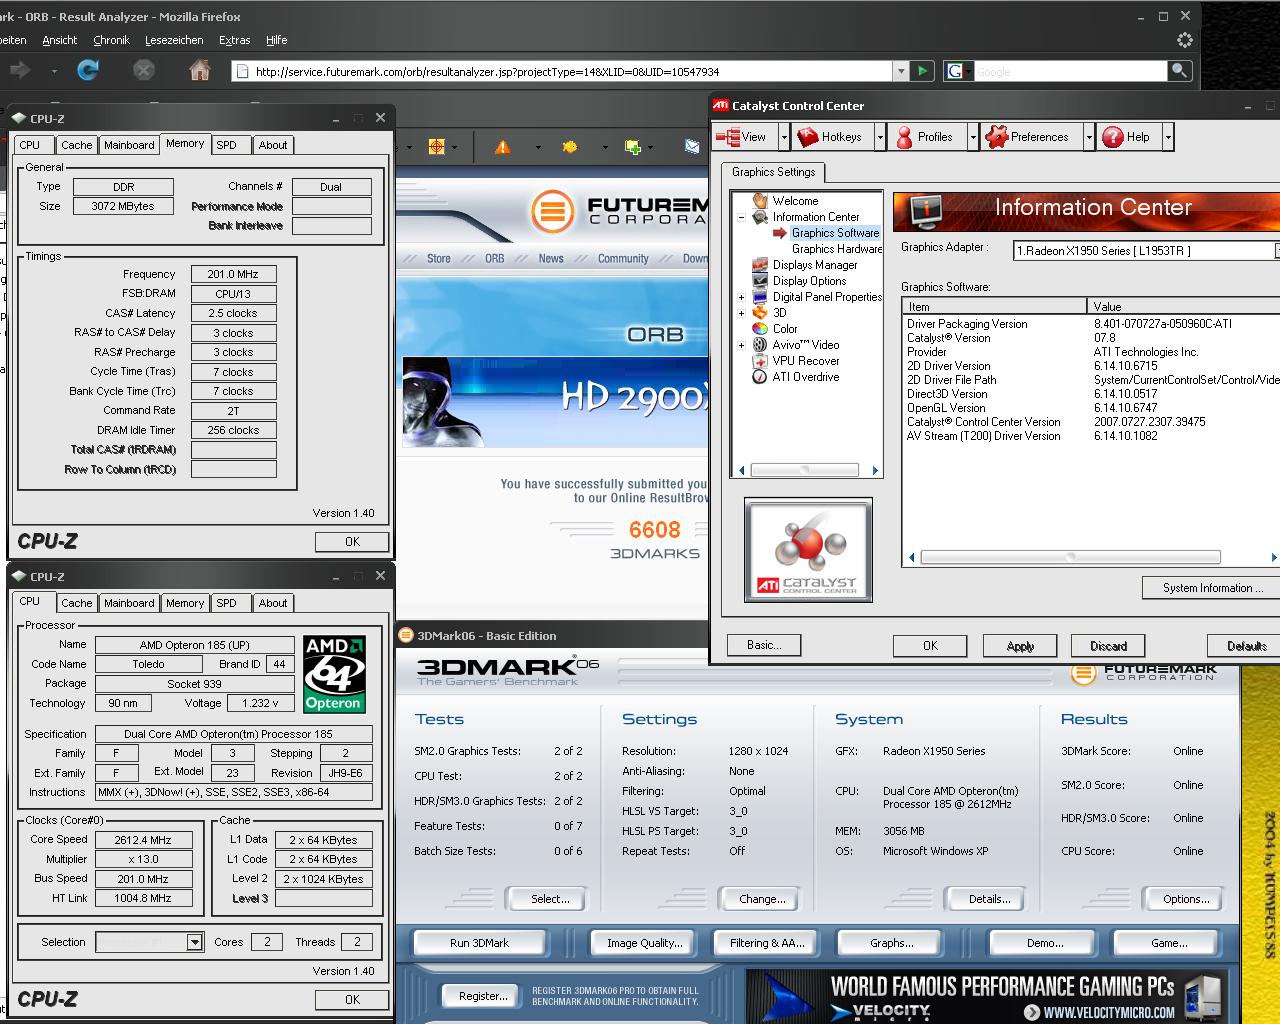Select Graphics Hardware in the Catalyst tree
The height and width of the screenshot is (1024, 1280).
coord(837,249)
